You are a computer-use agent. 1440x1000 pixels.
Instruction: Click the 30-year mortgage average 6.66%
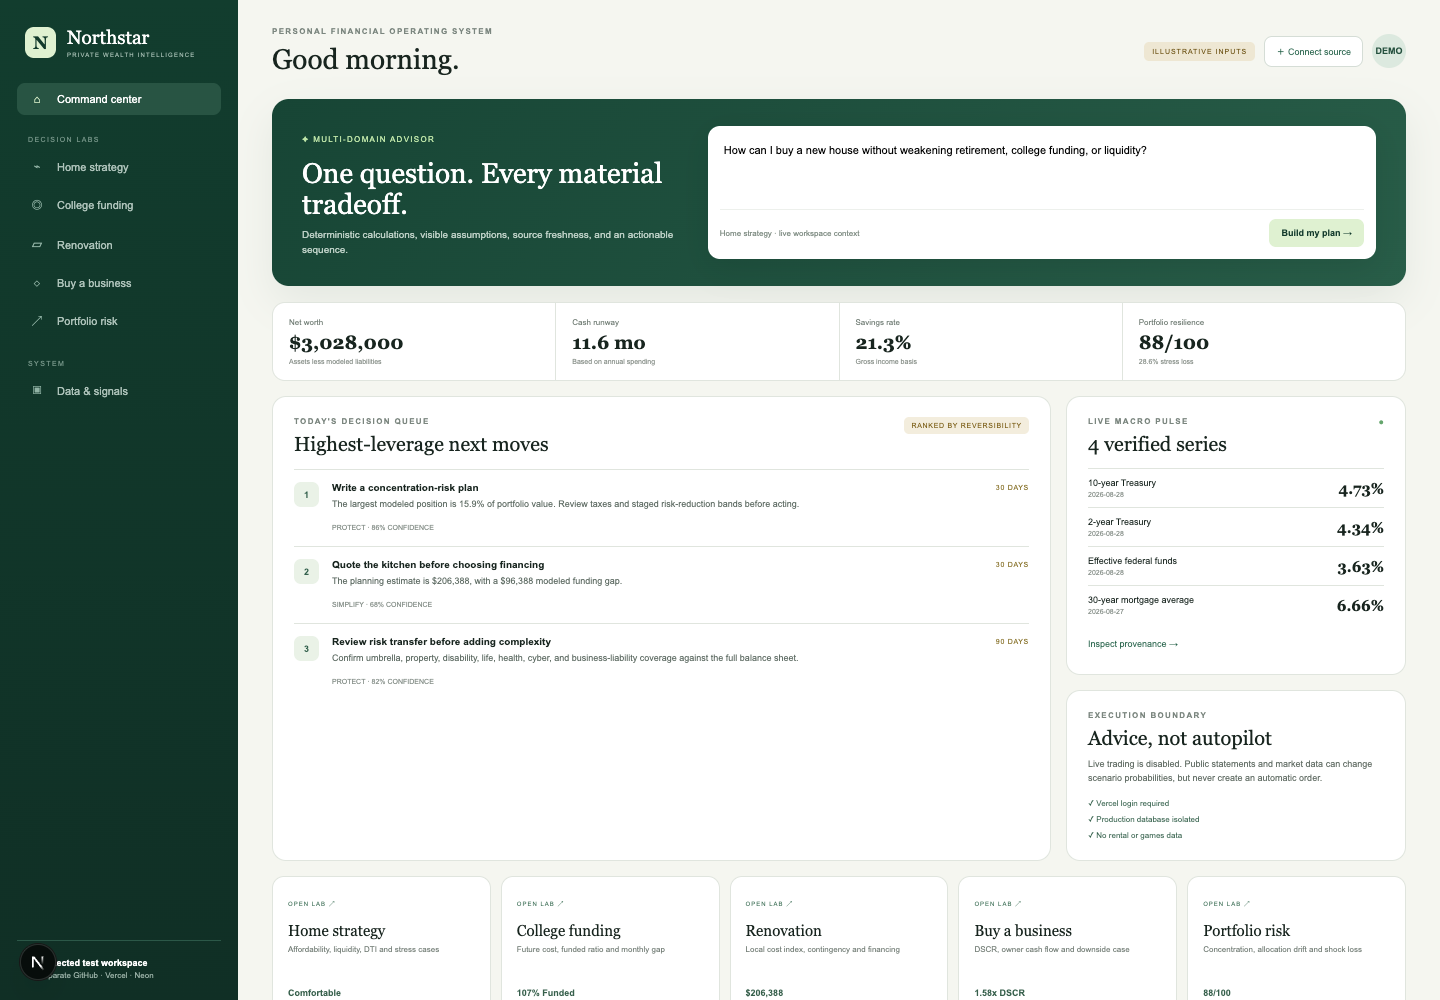point(1360,605)
